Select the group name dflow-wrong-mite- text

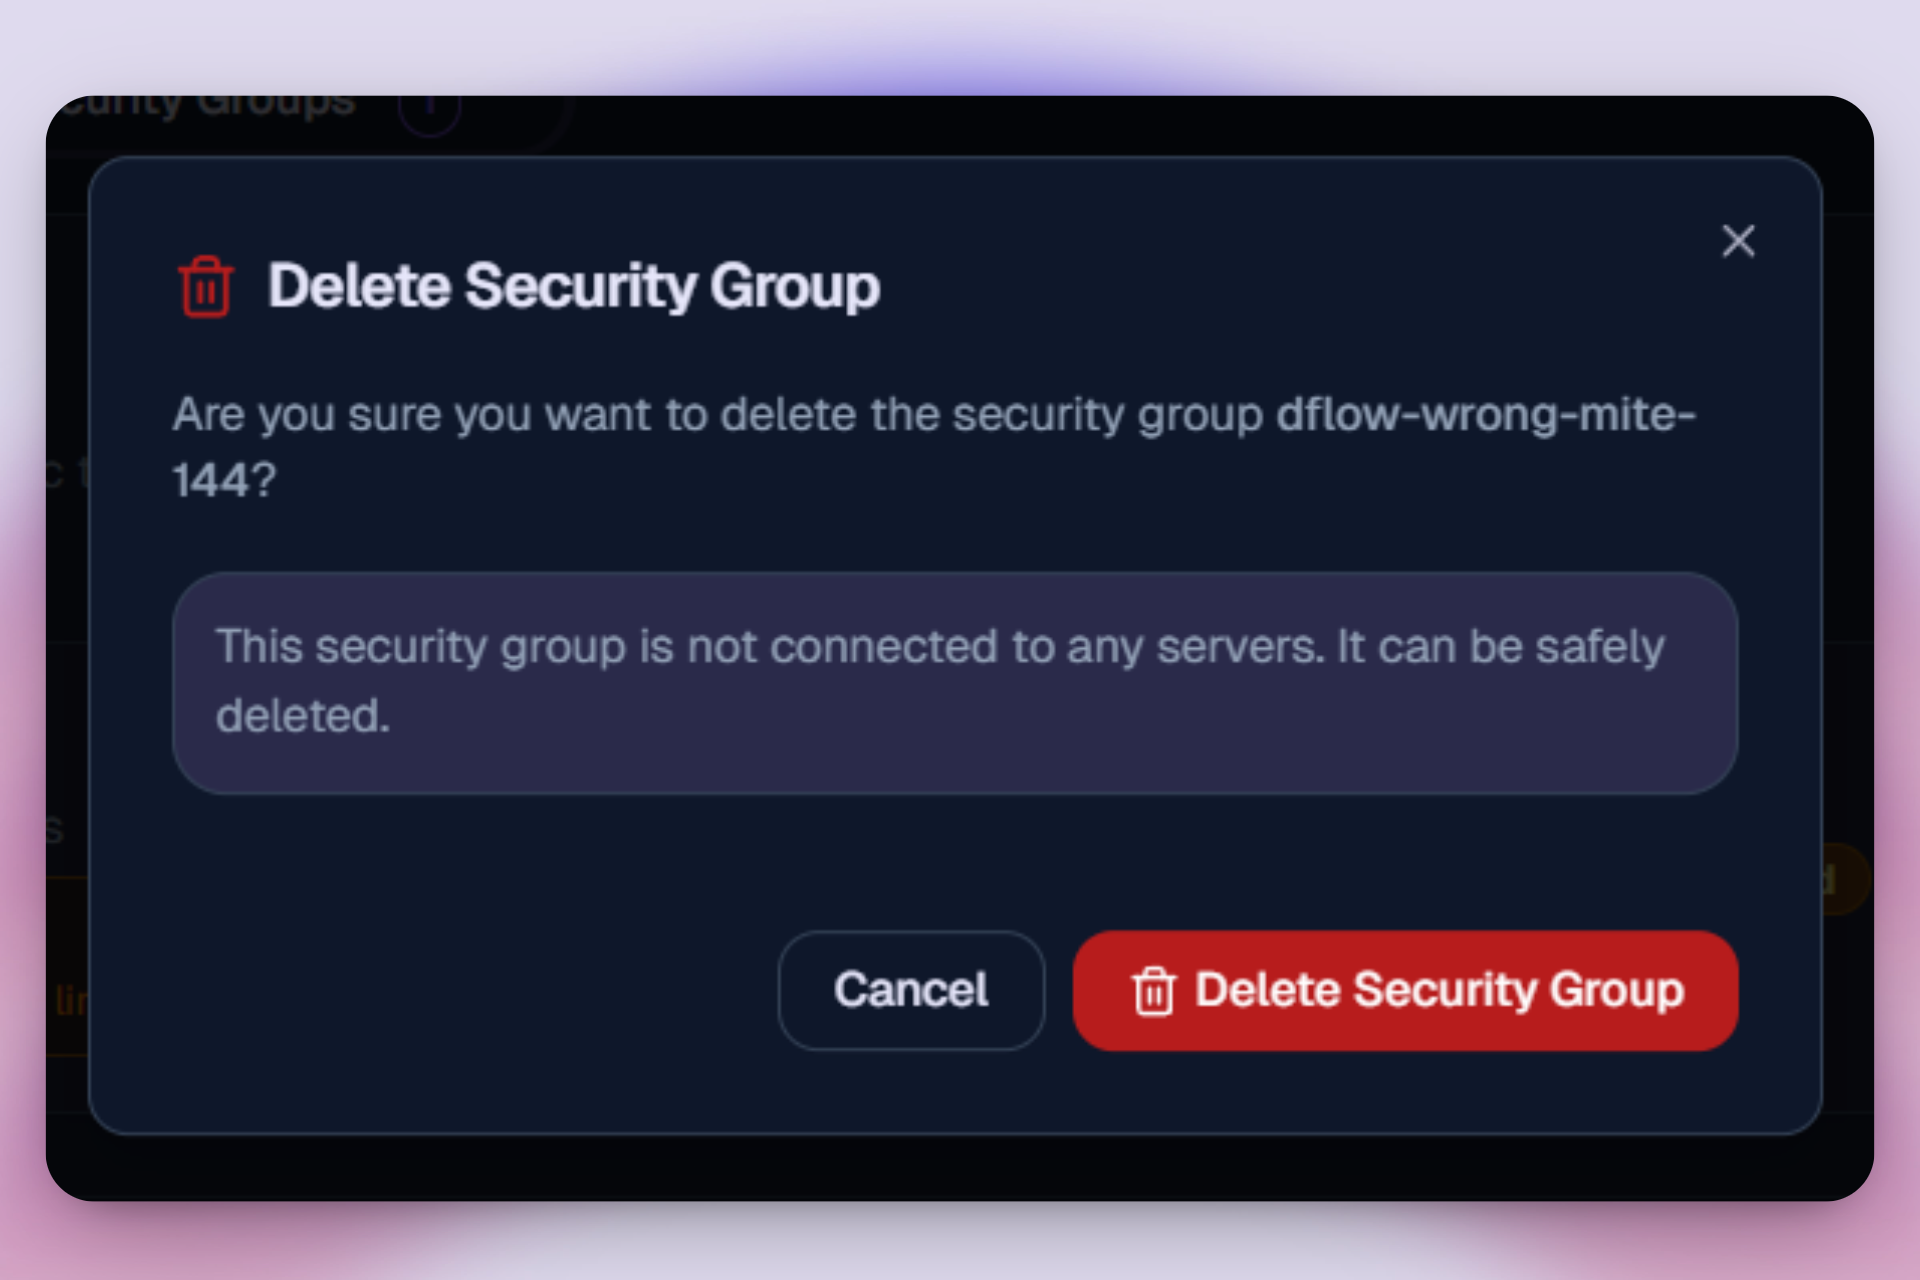(x=1485, y=414)
